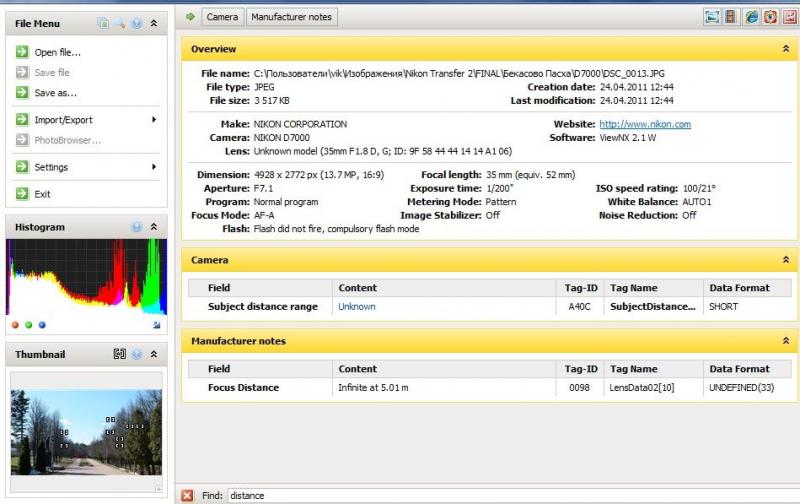
Task: Click the 100/21° ISO speed value
Action: (x=699, y=188)
